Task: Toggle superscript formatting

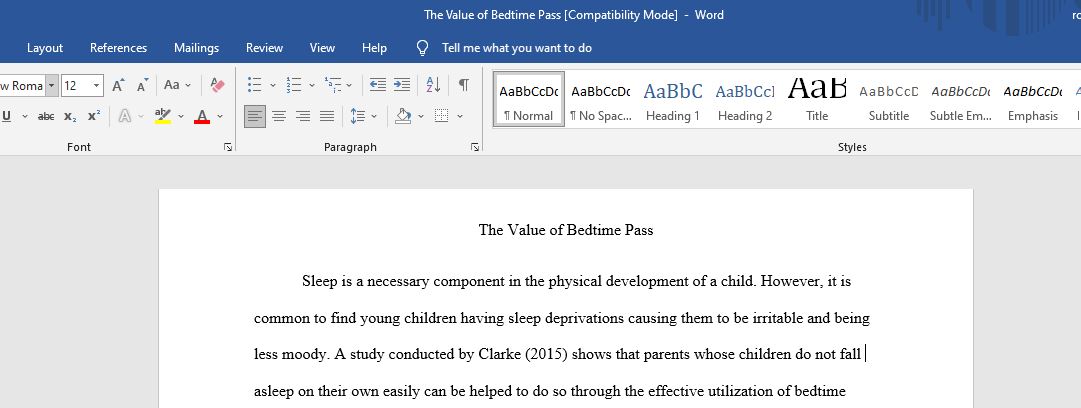Action: coord(94,116)
